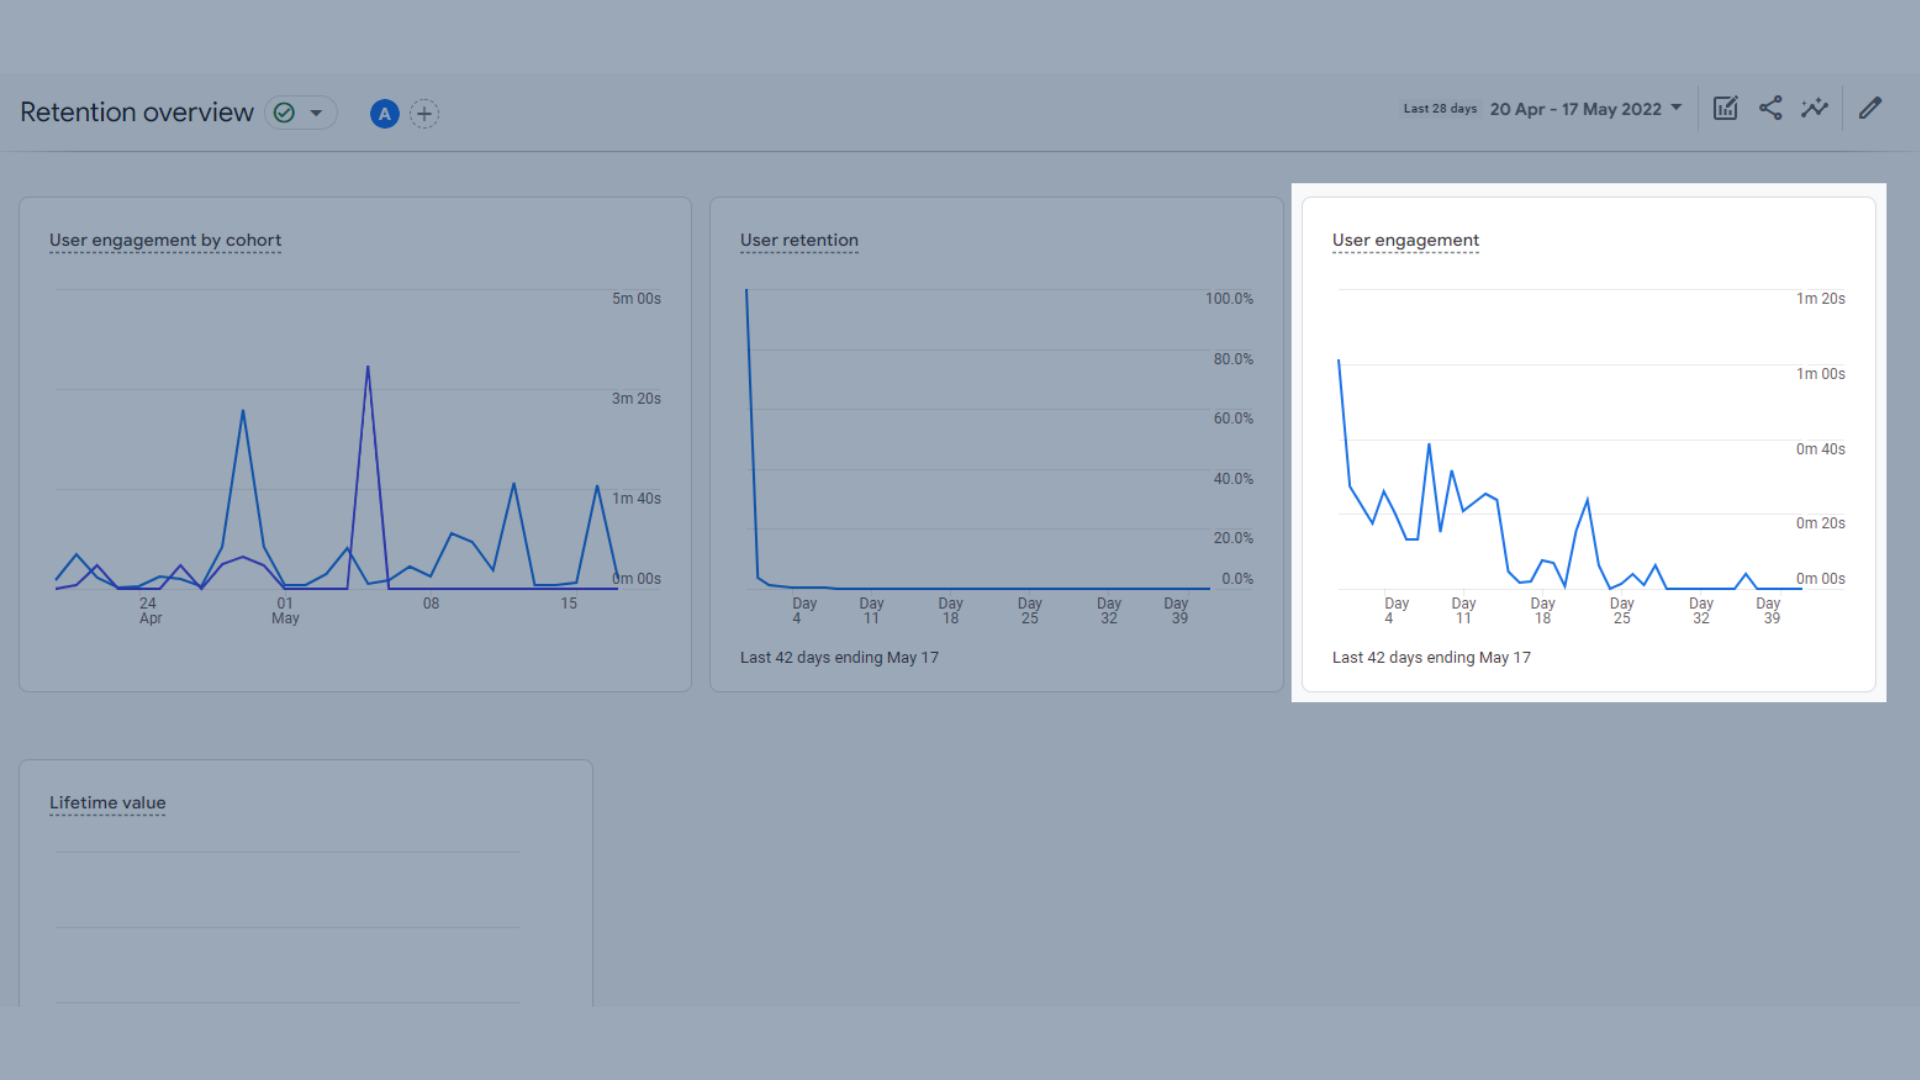Click the '01 May' label on the cohort chart axis

pos(285,610)
